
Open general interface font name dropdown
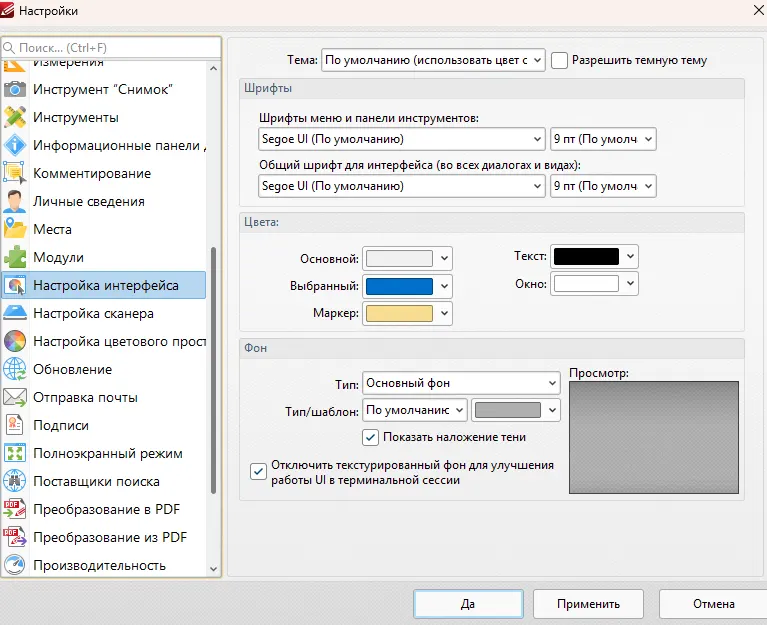pyautogui.click(x=402, y=186)
